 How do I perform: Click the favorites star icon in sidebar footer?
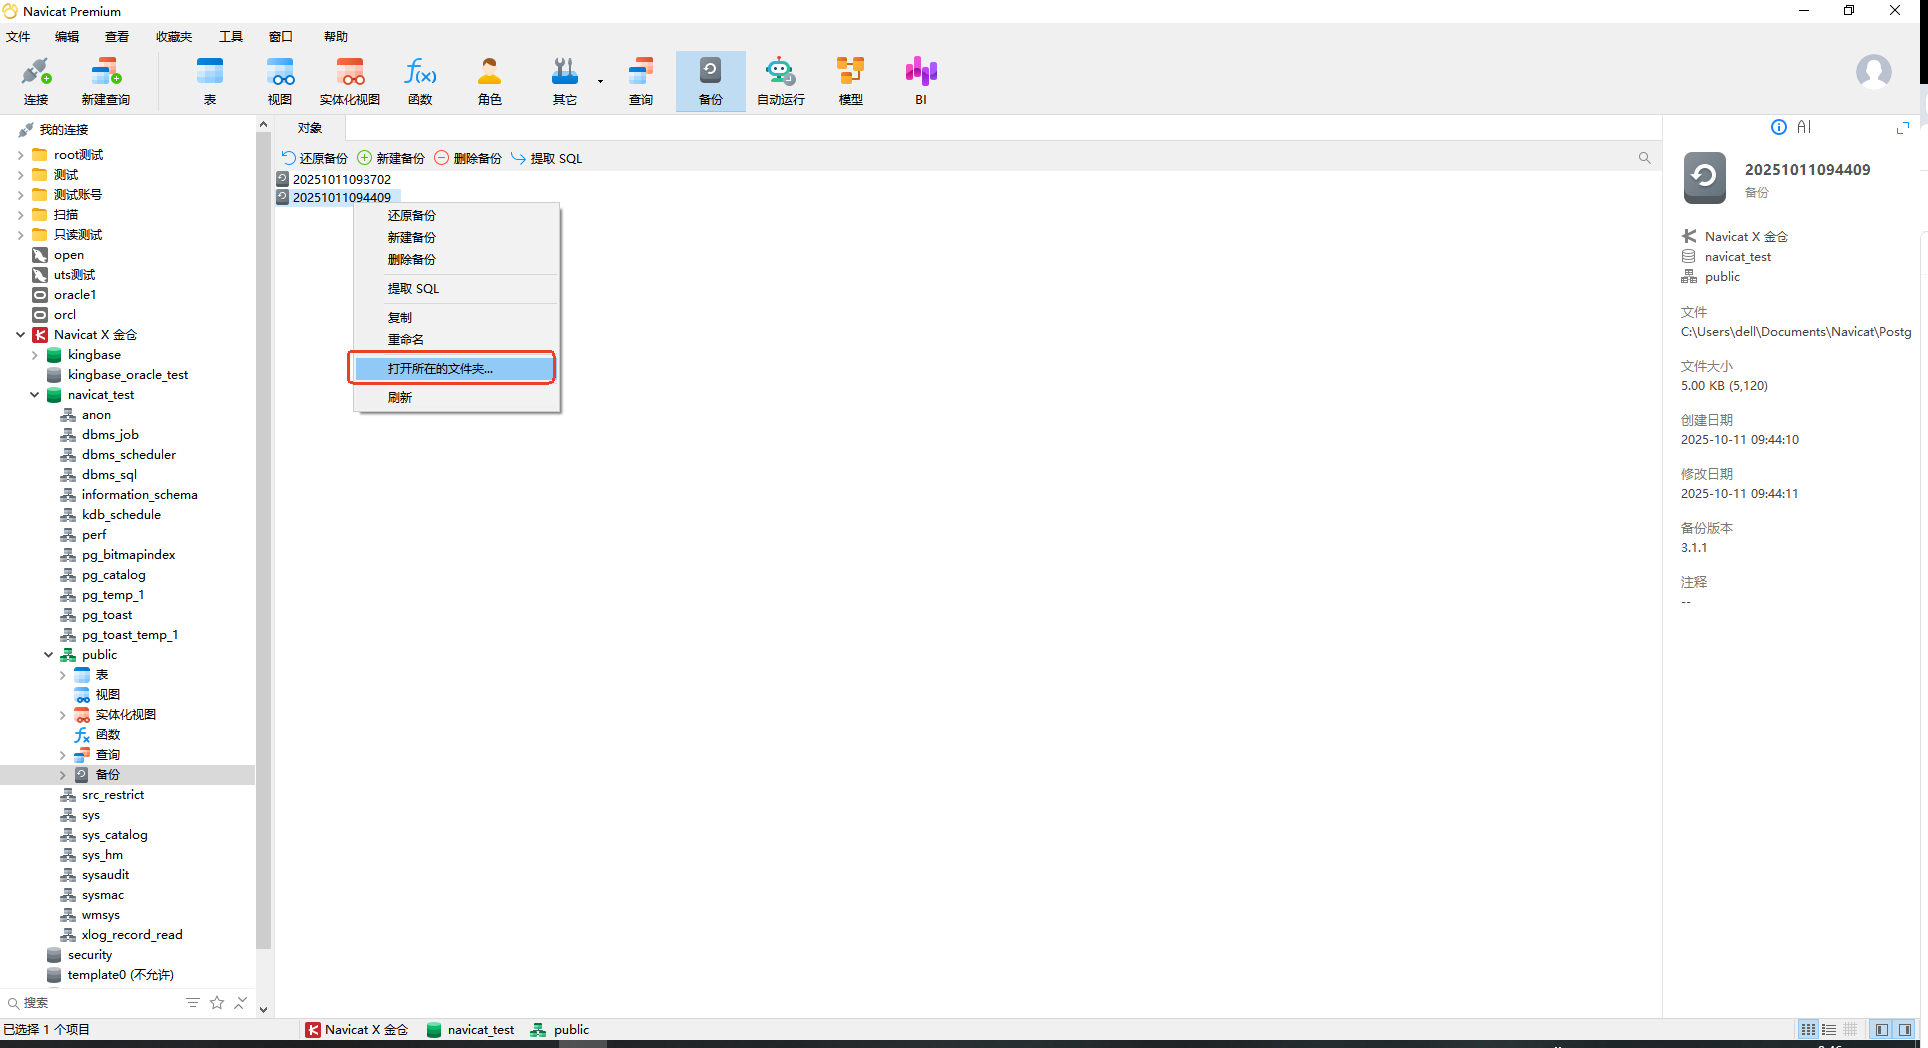pos(217,1002)
